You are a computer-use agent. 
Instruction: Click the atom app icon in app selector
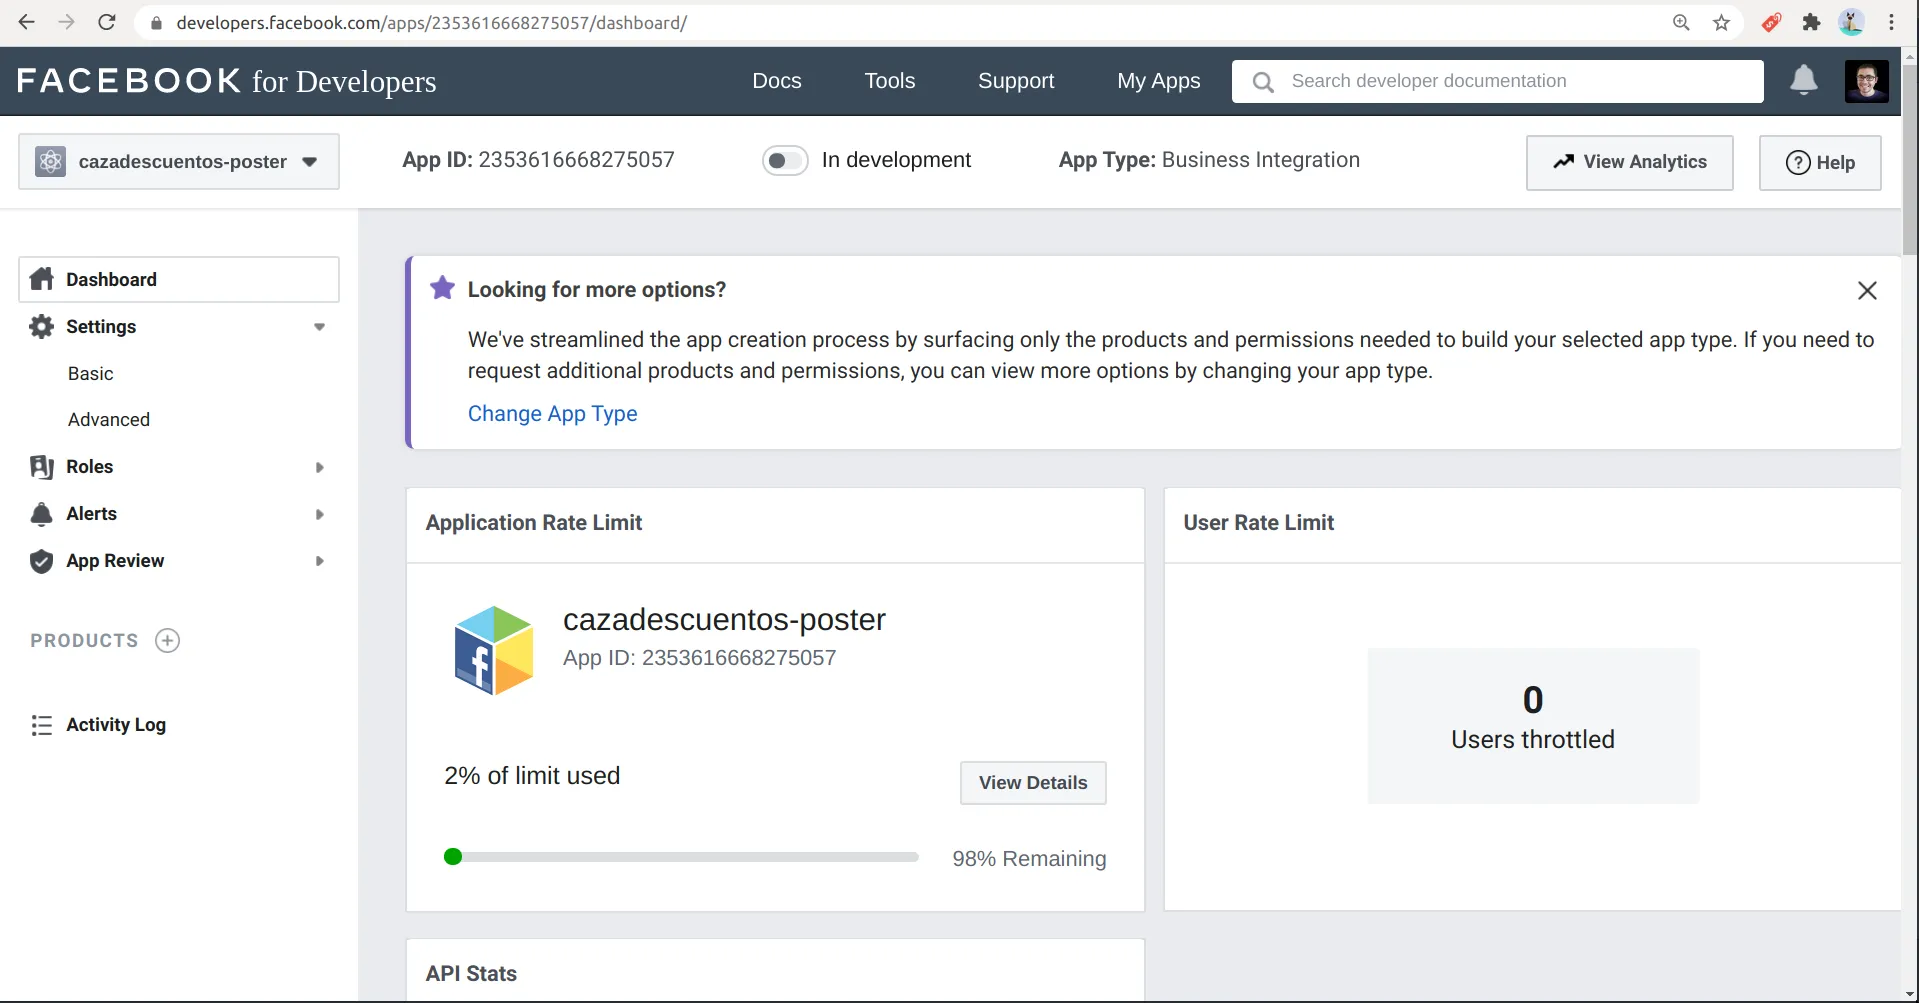50,161
